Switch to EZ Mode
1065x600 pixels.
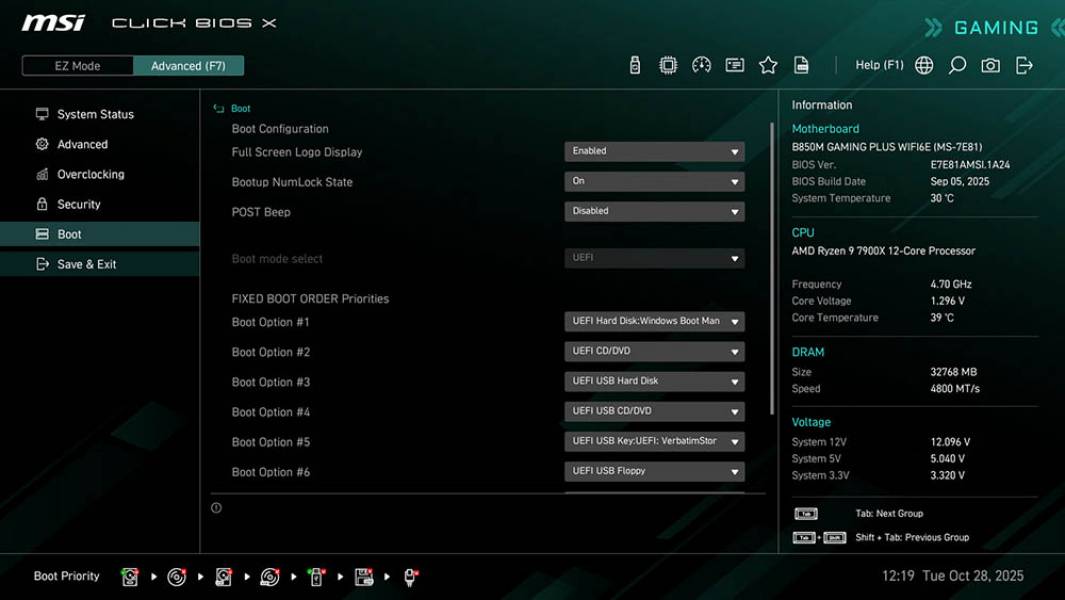pos(75,65)
